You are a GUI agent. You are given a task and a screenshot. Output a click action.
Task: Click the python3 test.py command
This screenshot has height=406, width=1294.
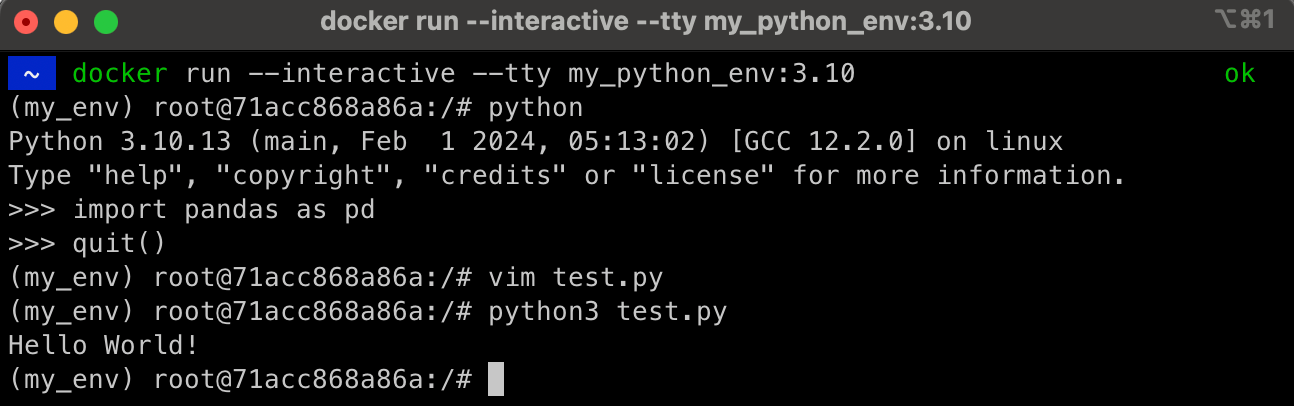[x=607, y=311]
